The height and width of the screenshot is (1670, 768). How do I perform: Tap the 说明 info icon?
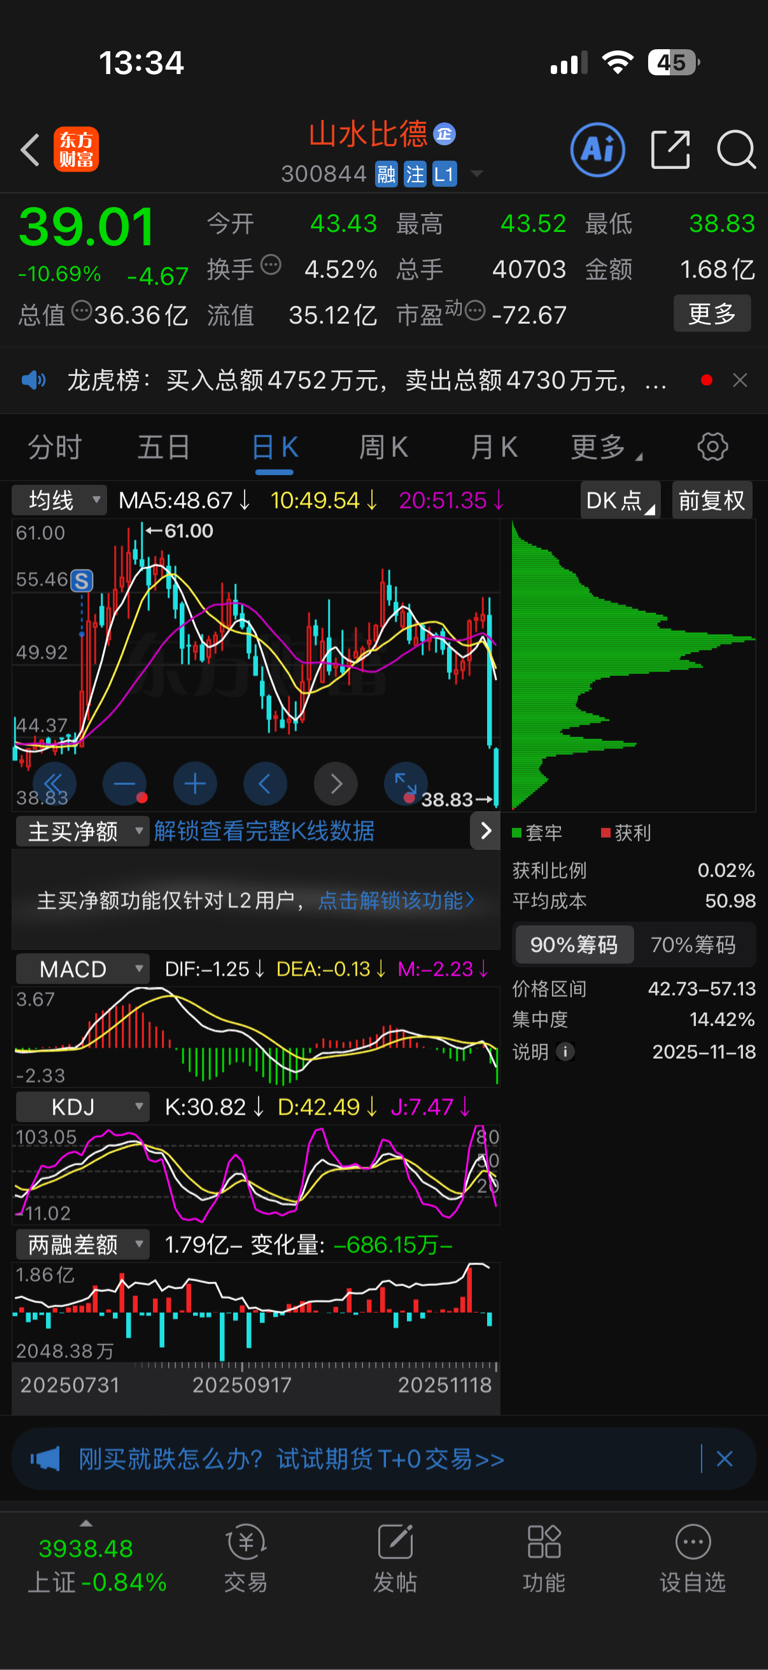(x=565, y=1052)
